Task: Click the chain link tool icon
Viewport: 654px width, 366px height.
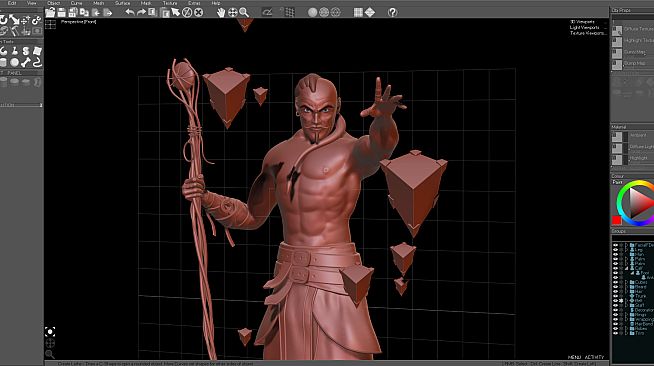Action: pyautogui.click(x=37, y=20)
